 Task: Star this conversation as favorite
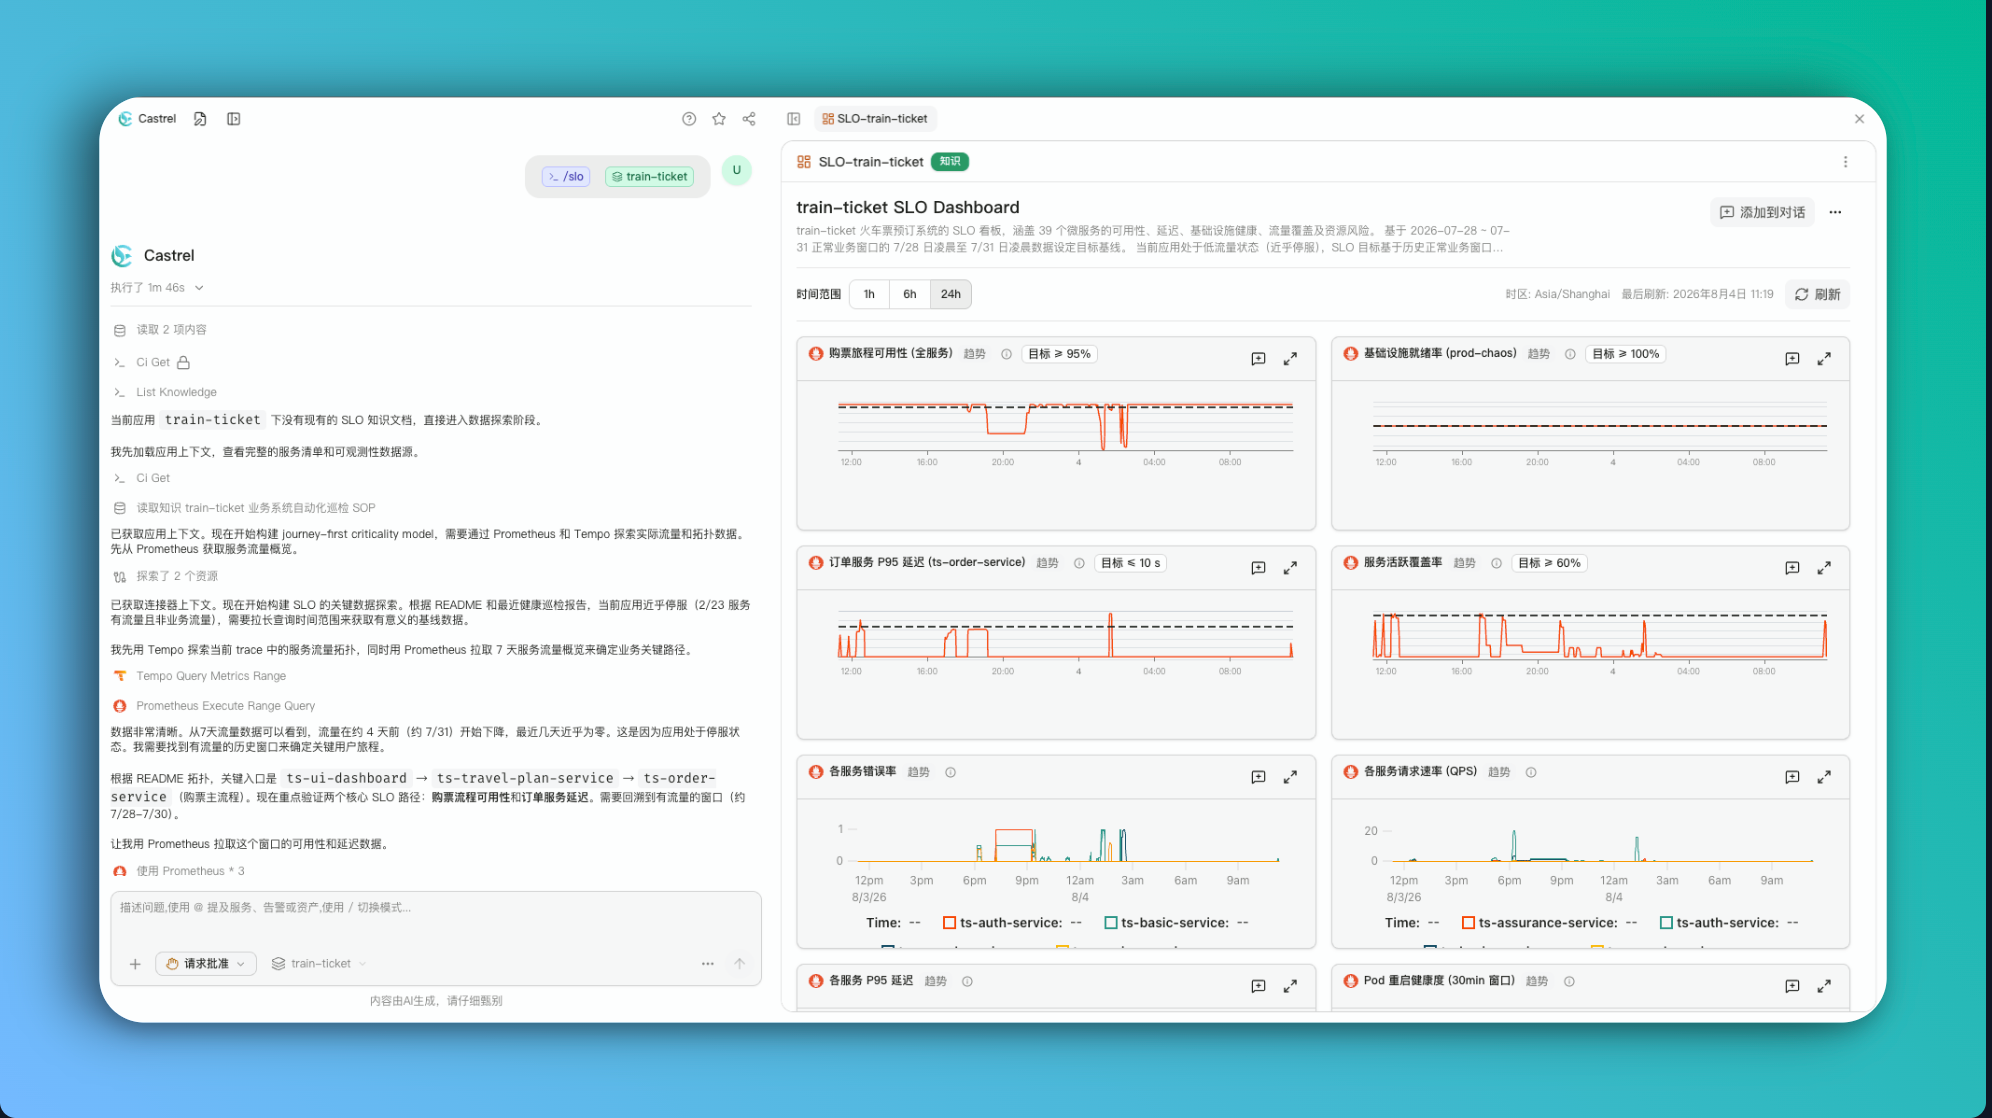pyautogui.click(x=719, y=119)
